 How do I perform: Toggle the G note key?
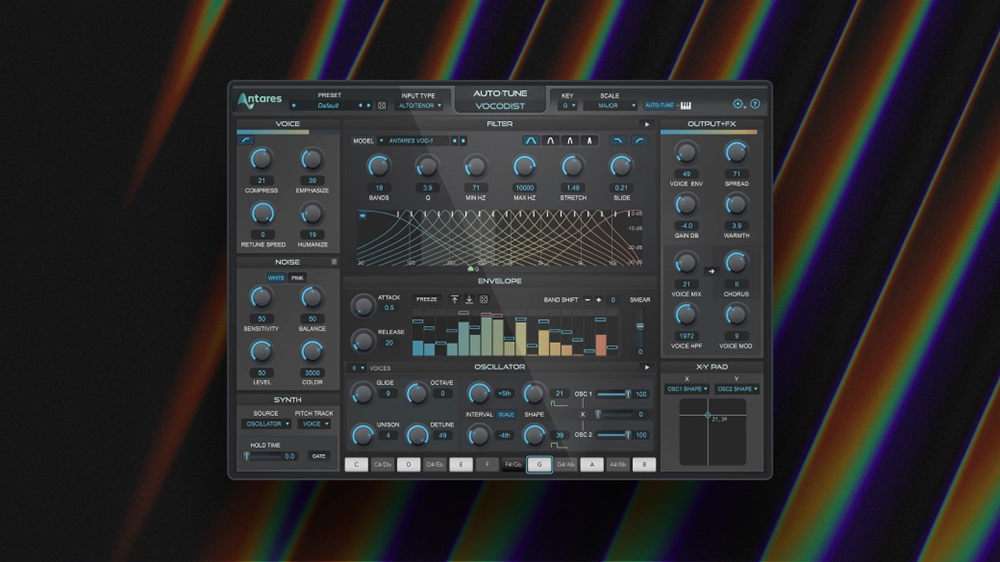pos(539,464)
